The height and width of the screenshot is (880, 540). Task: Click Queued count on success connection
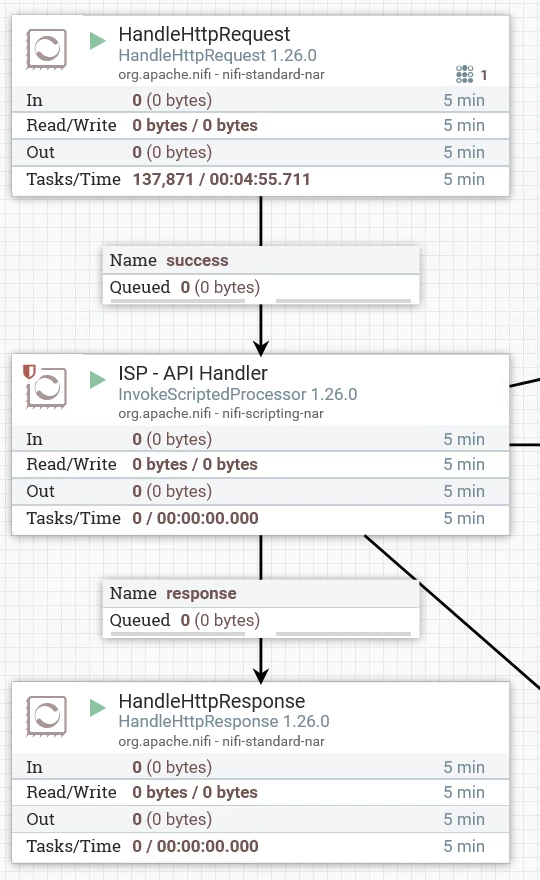(x=220, y=287)
